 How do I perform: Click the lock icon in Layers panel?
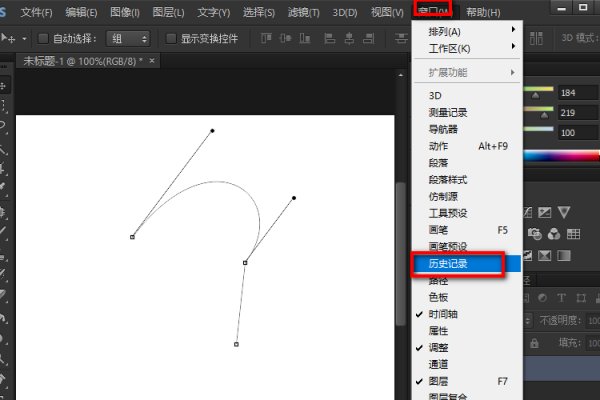coord(534,343)
